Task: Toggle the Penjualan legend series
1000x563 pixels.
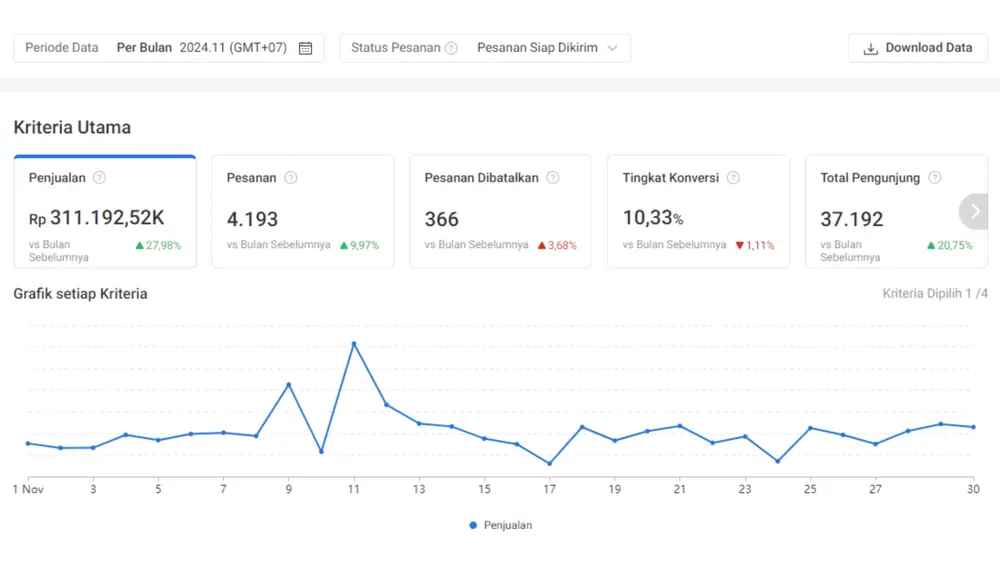Action: coord(500,525)
